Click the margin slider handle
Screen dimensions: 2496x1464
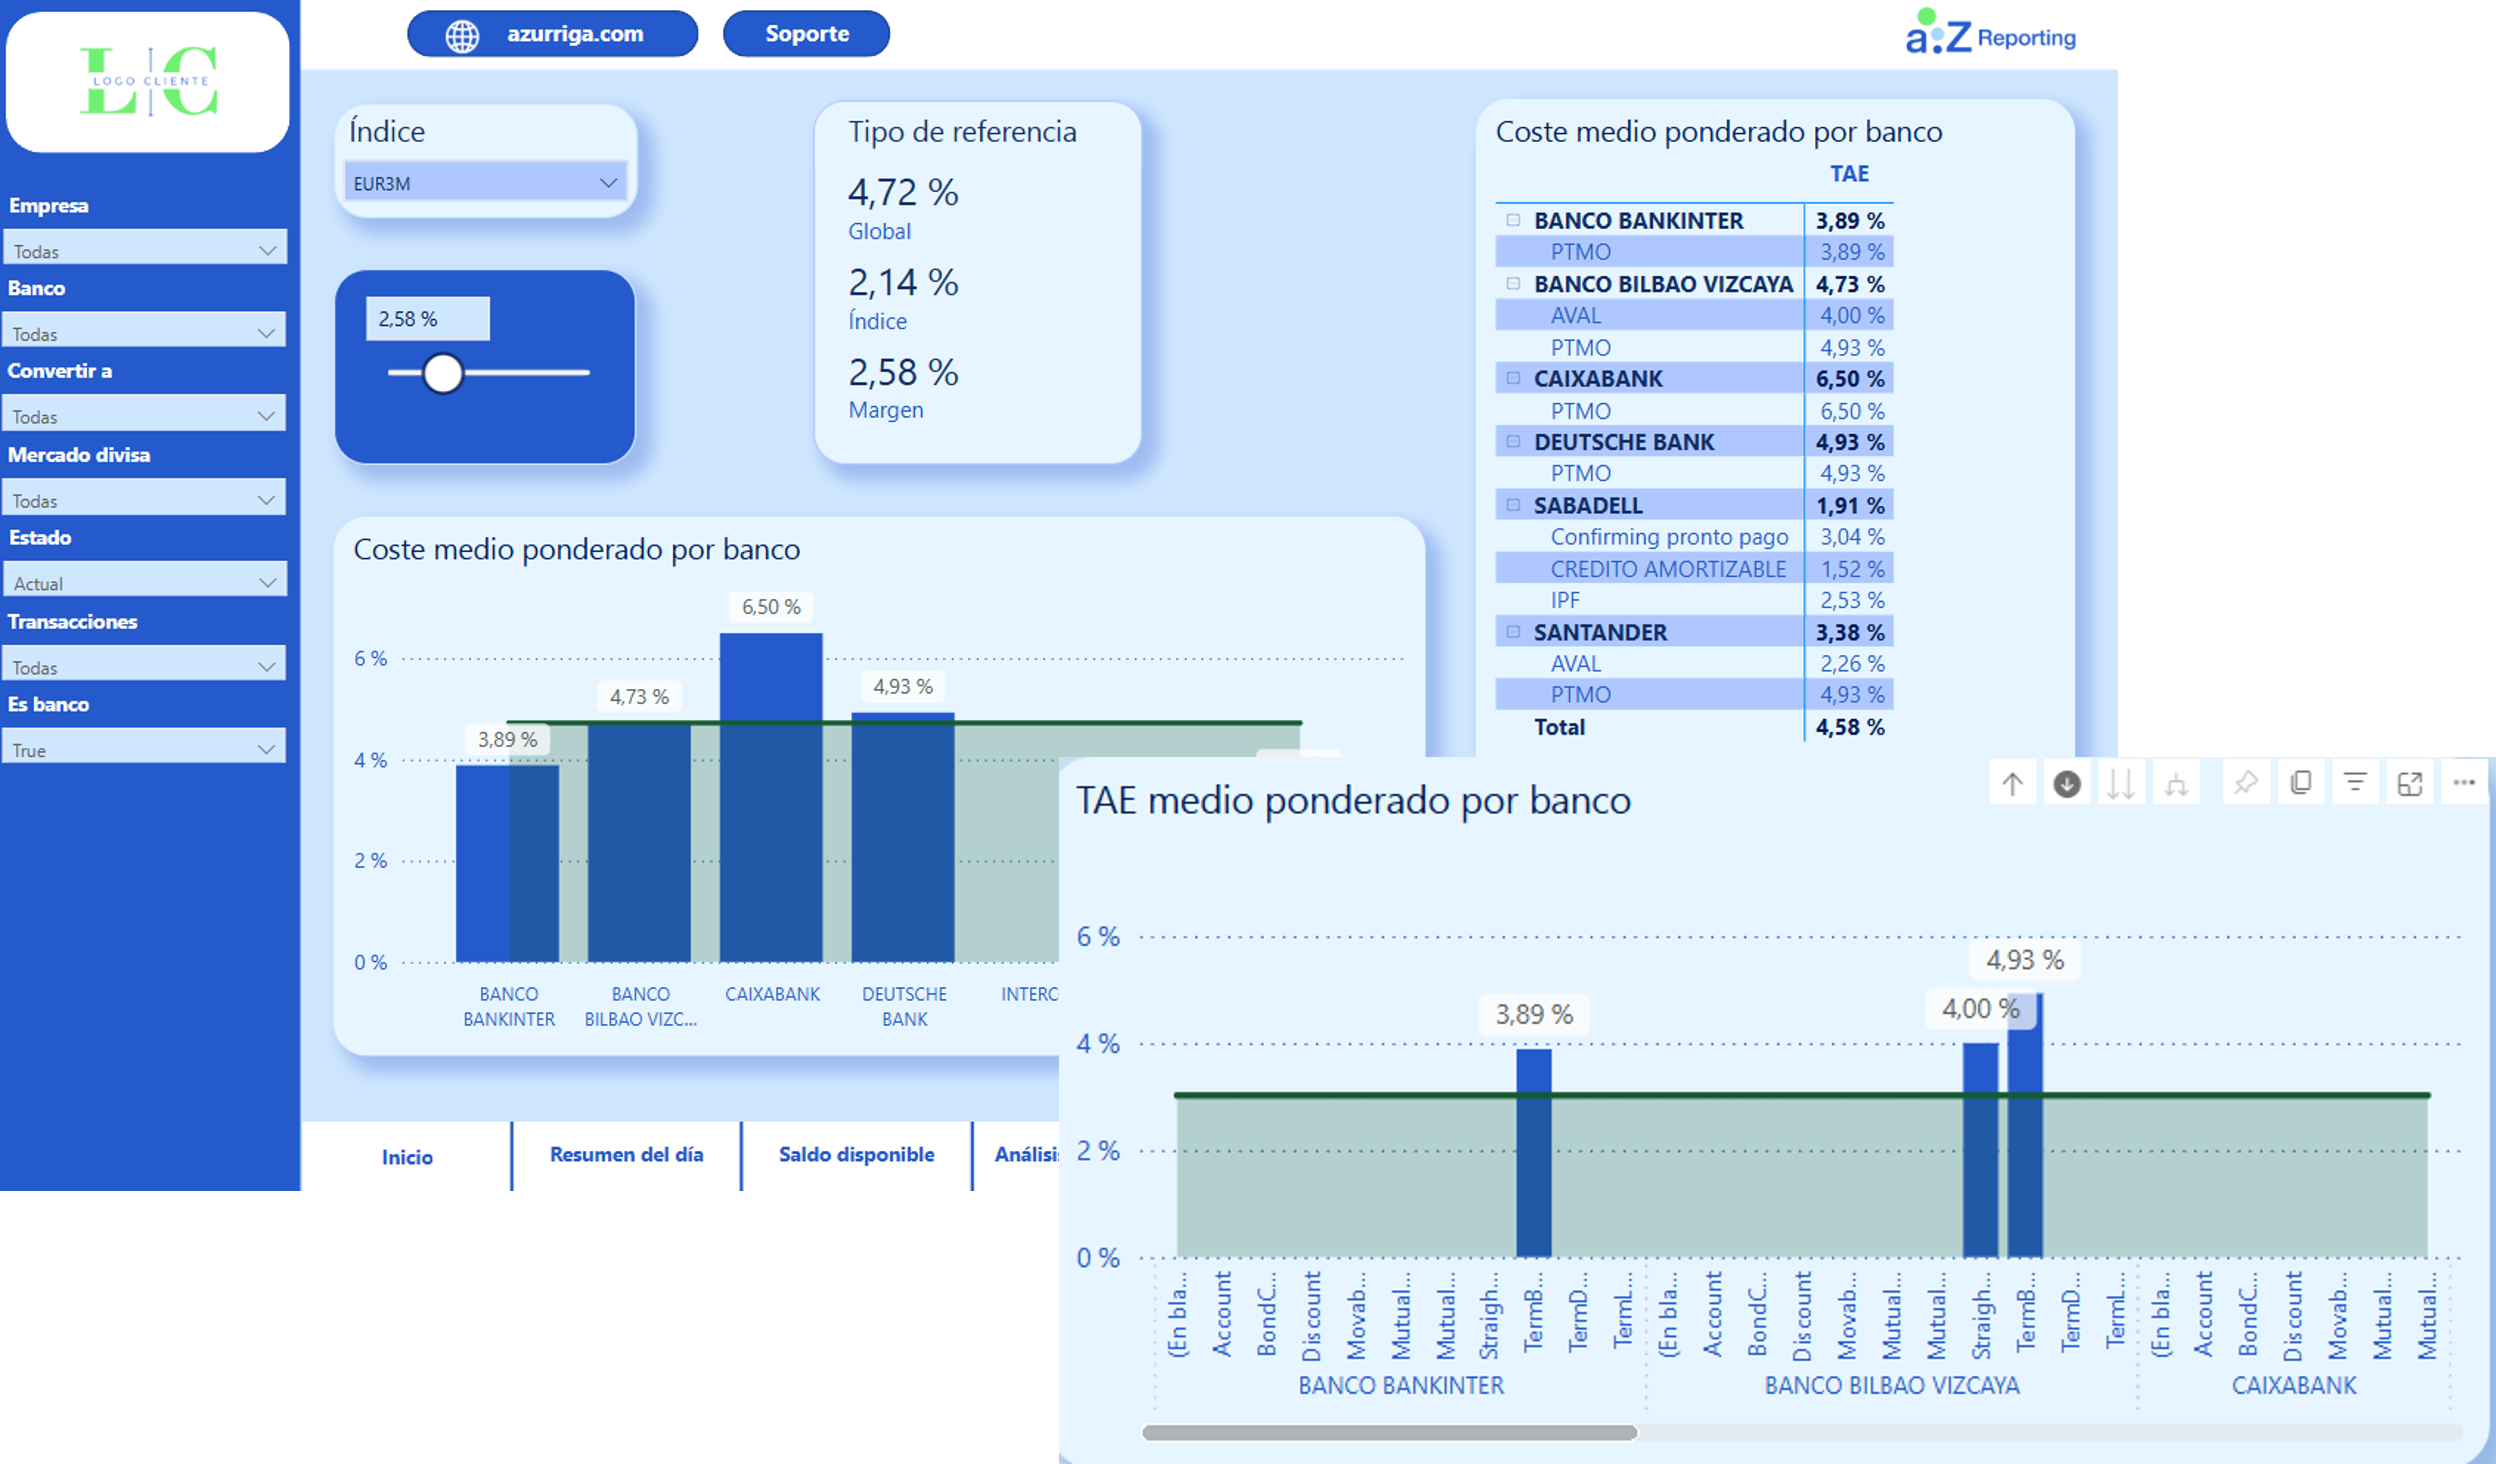[442, 373]
